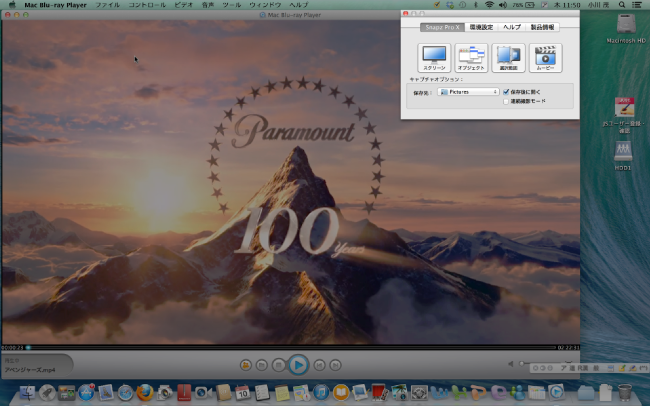Seek on the video progress bar

pos(290,348)
